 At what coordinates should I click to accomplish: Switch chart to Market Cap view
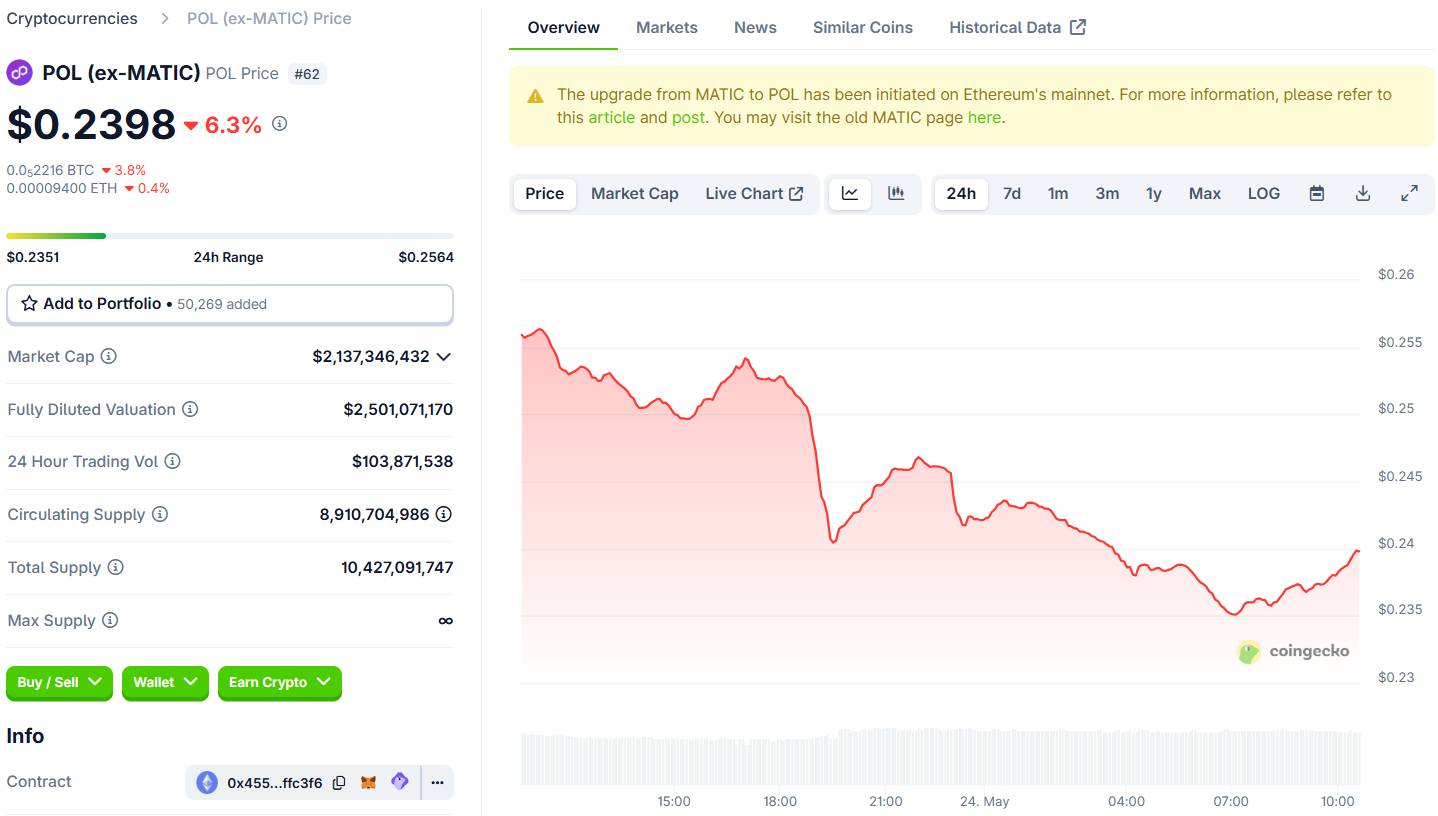click(x=635, y=193)
